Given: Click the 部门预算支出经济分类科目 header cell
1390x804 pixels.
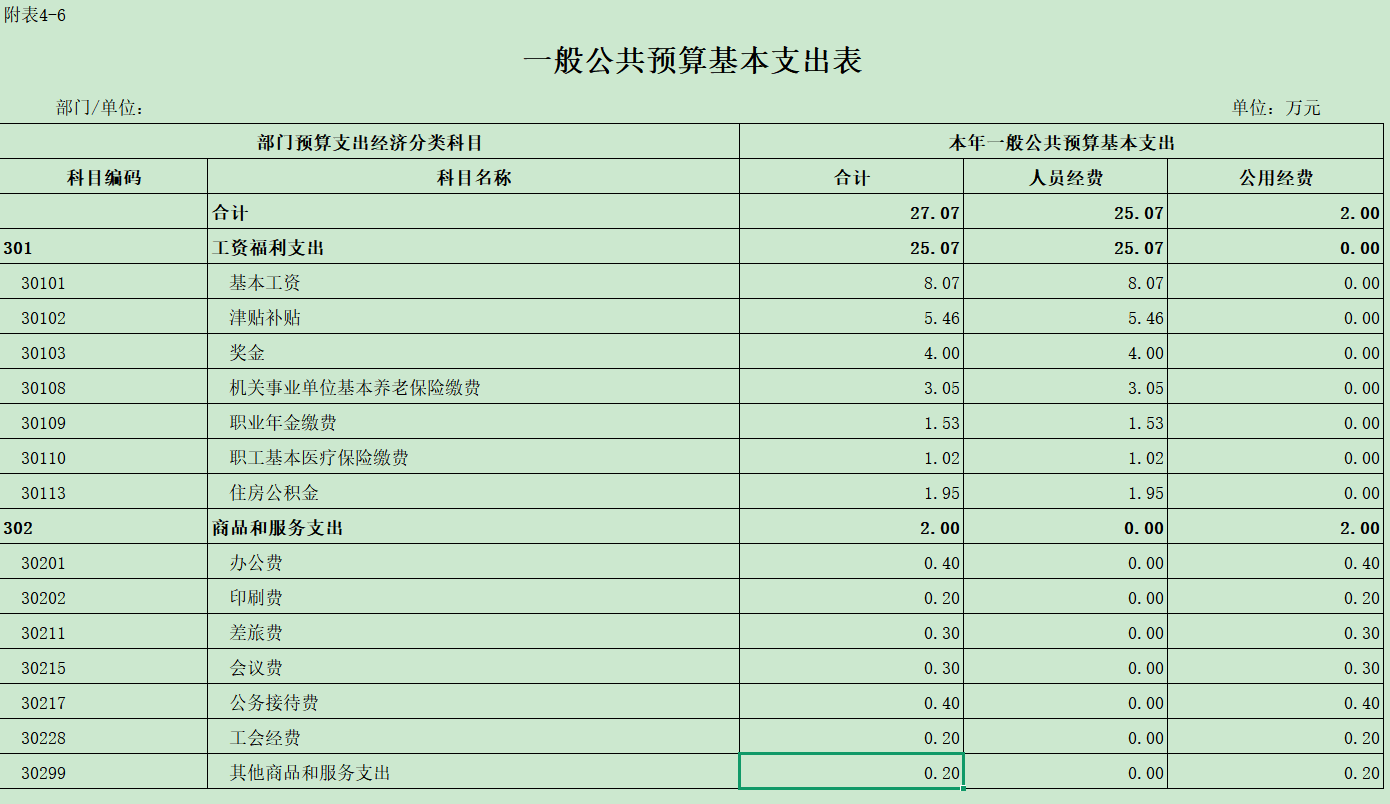Looking at the screenshot, I should point(370,142).
